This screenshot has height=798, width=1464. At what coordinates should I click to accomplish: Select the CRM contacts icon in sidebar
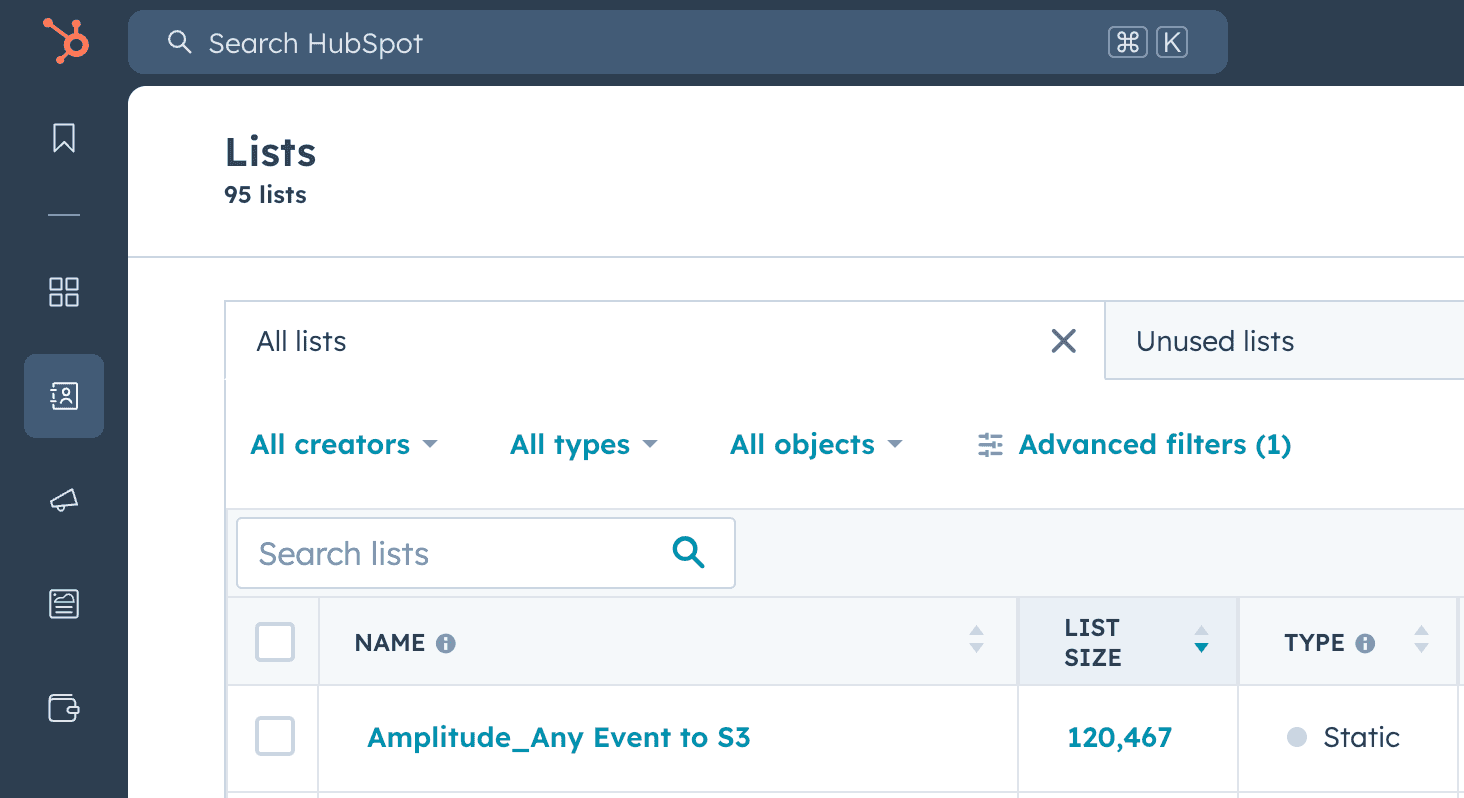coord(63,396)
